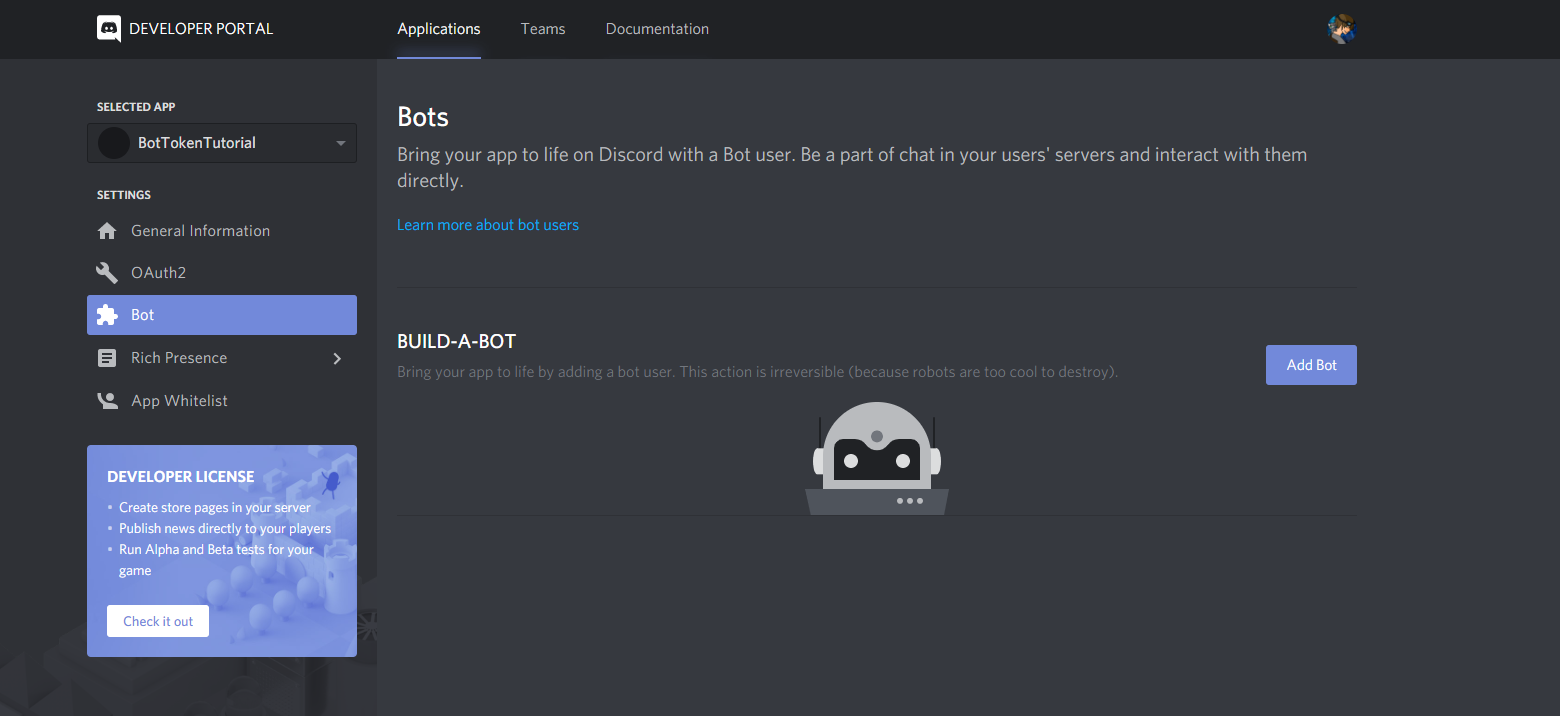The height and width of the screenshot is (716, 1560).
Task: Switch to the Applications tab
Action: (x=439, y=29)
